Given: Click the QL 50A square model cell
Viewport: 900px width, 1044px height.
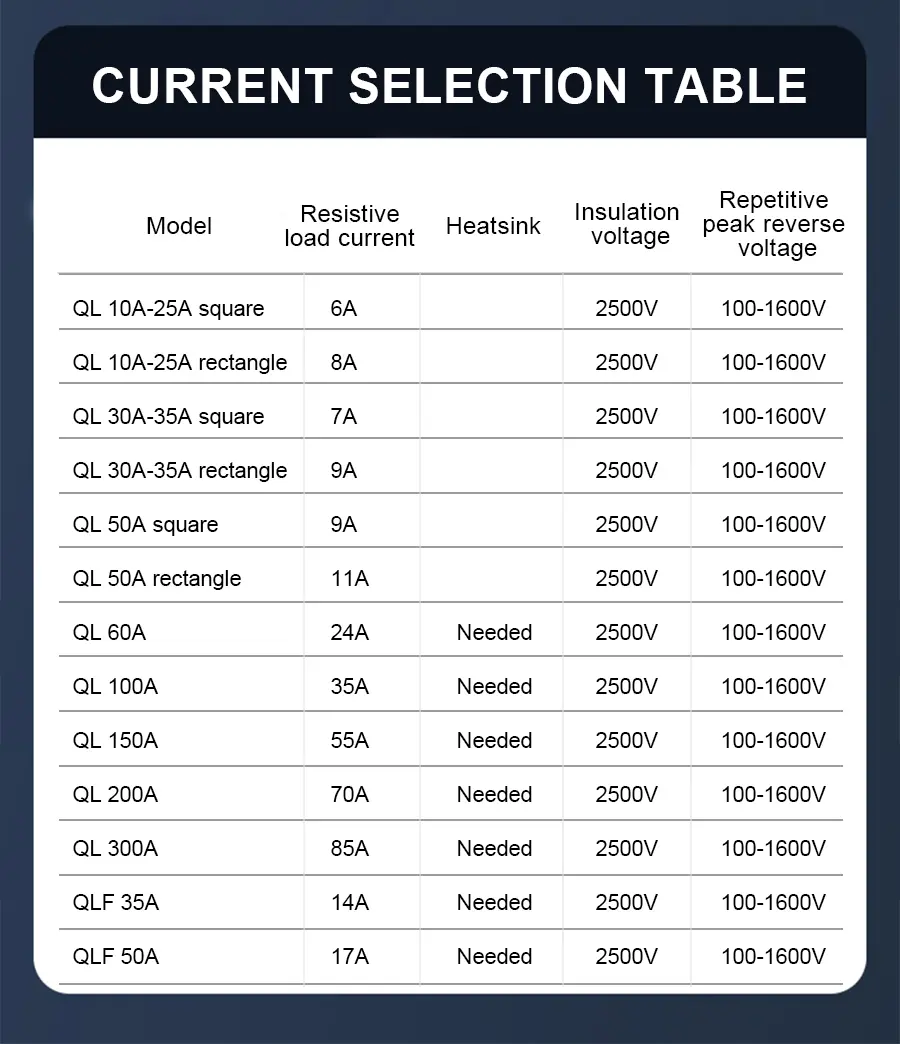Looking at the screenshot, I should (145, 525).
